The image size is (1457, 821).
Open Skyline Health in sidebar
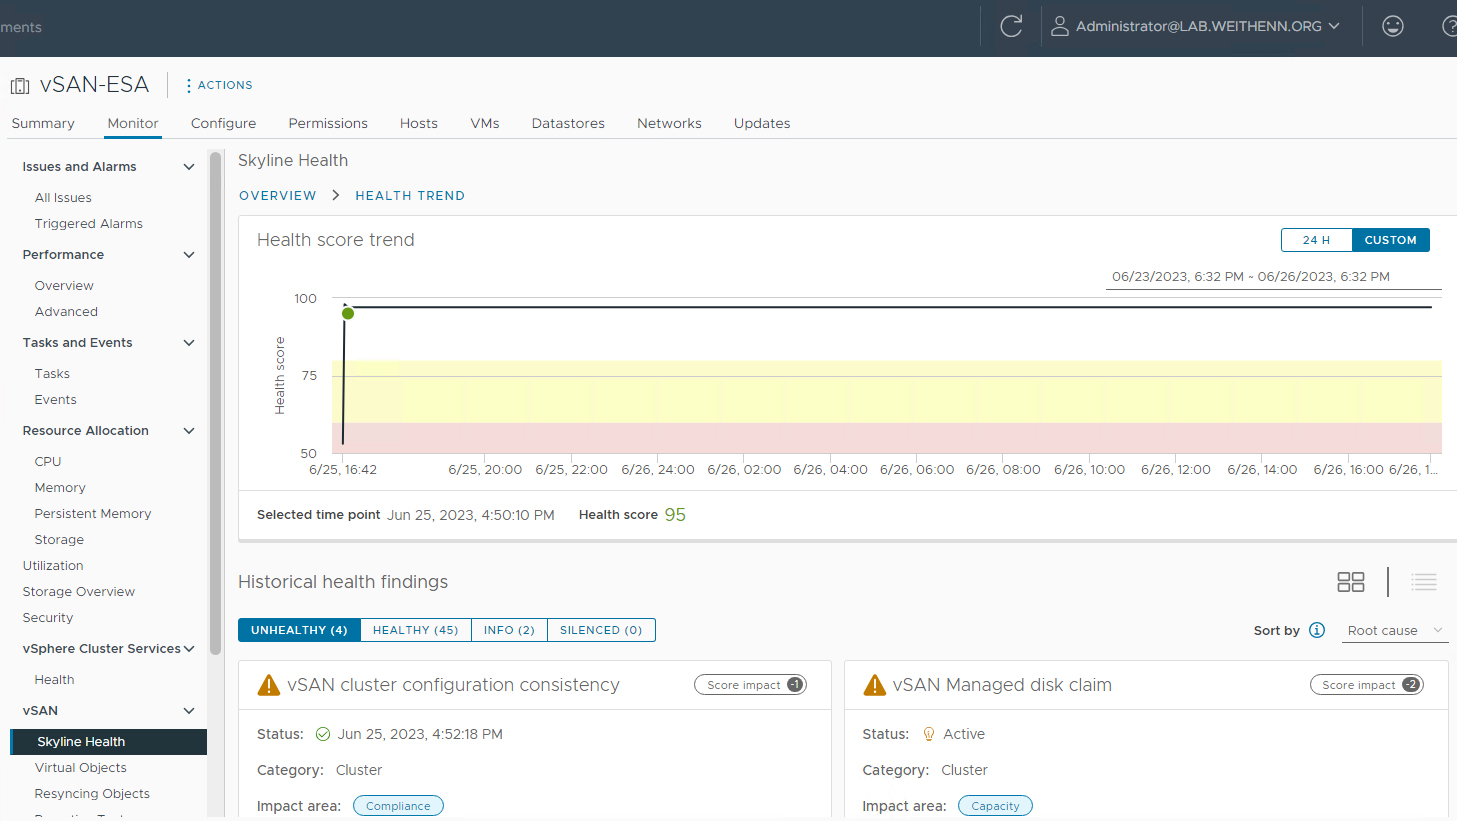[x=108, y=742]
